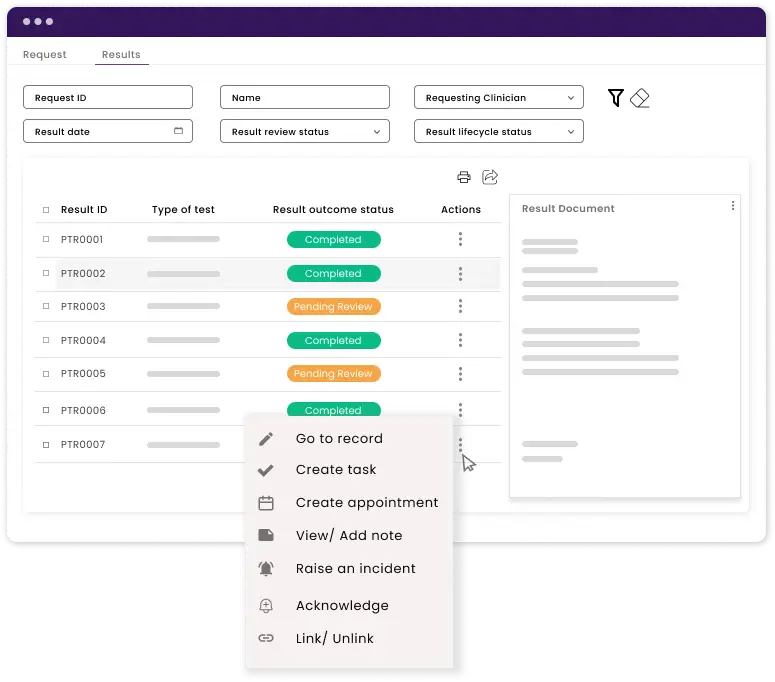This screenshot has height=682, width=775.
Task: Open Result Document options kebab menu
Action: (733, 206)
